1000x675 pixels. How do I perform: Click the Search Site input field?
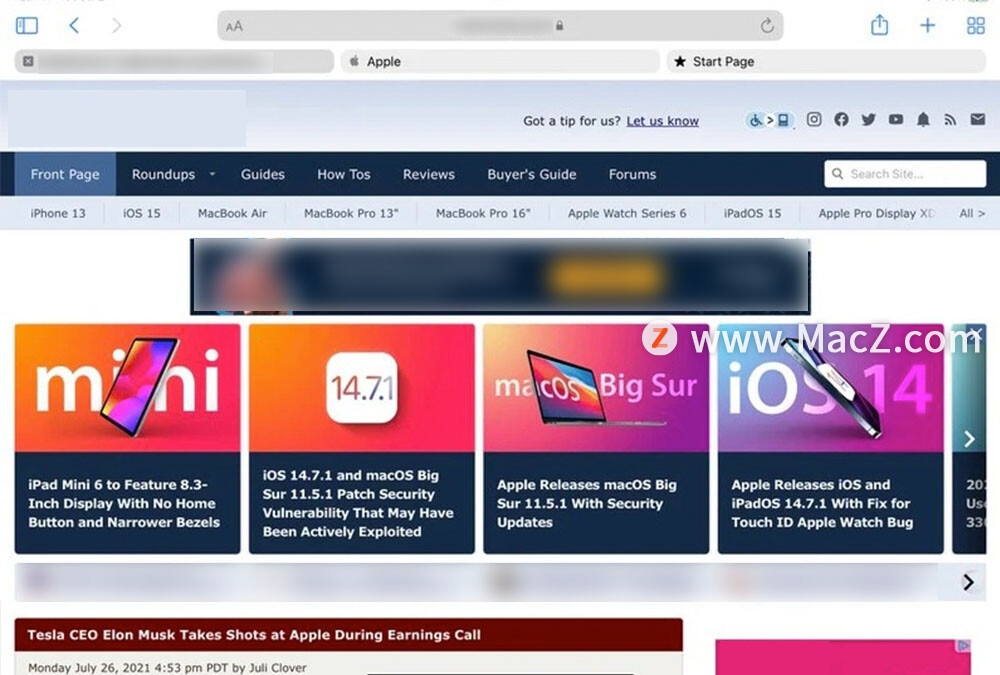click(905, 174)
